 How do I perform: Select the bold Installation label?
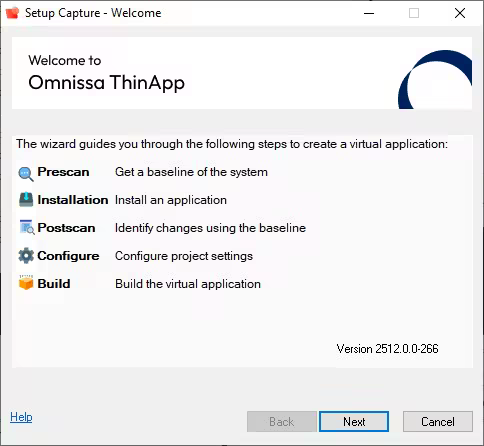tap(73, 200)
